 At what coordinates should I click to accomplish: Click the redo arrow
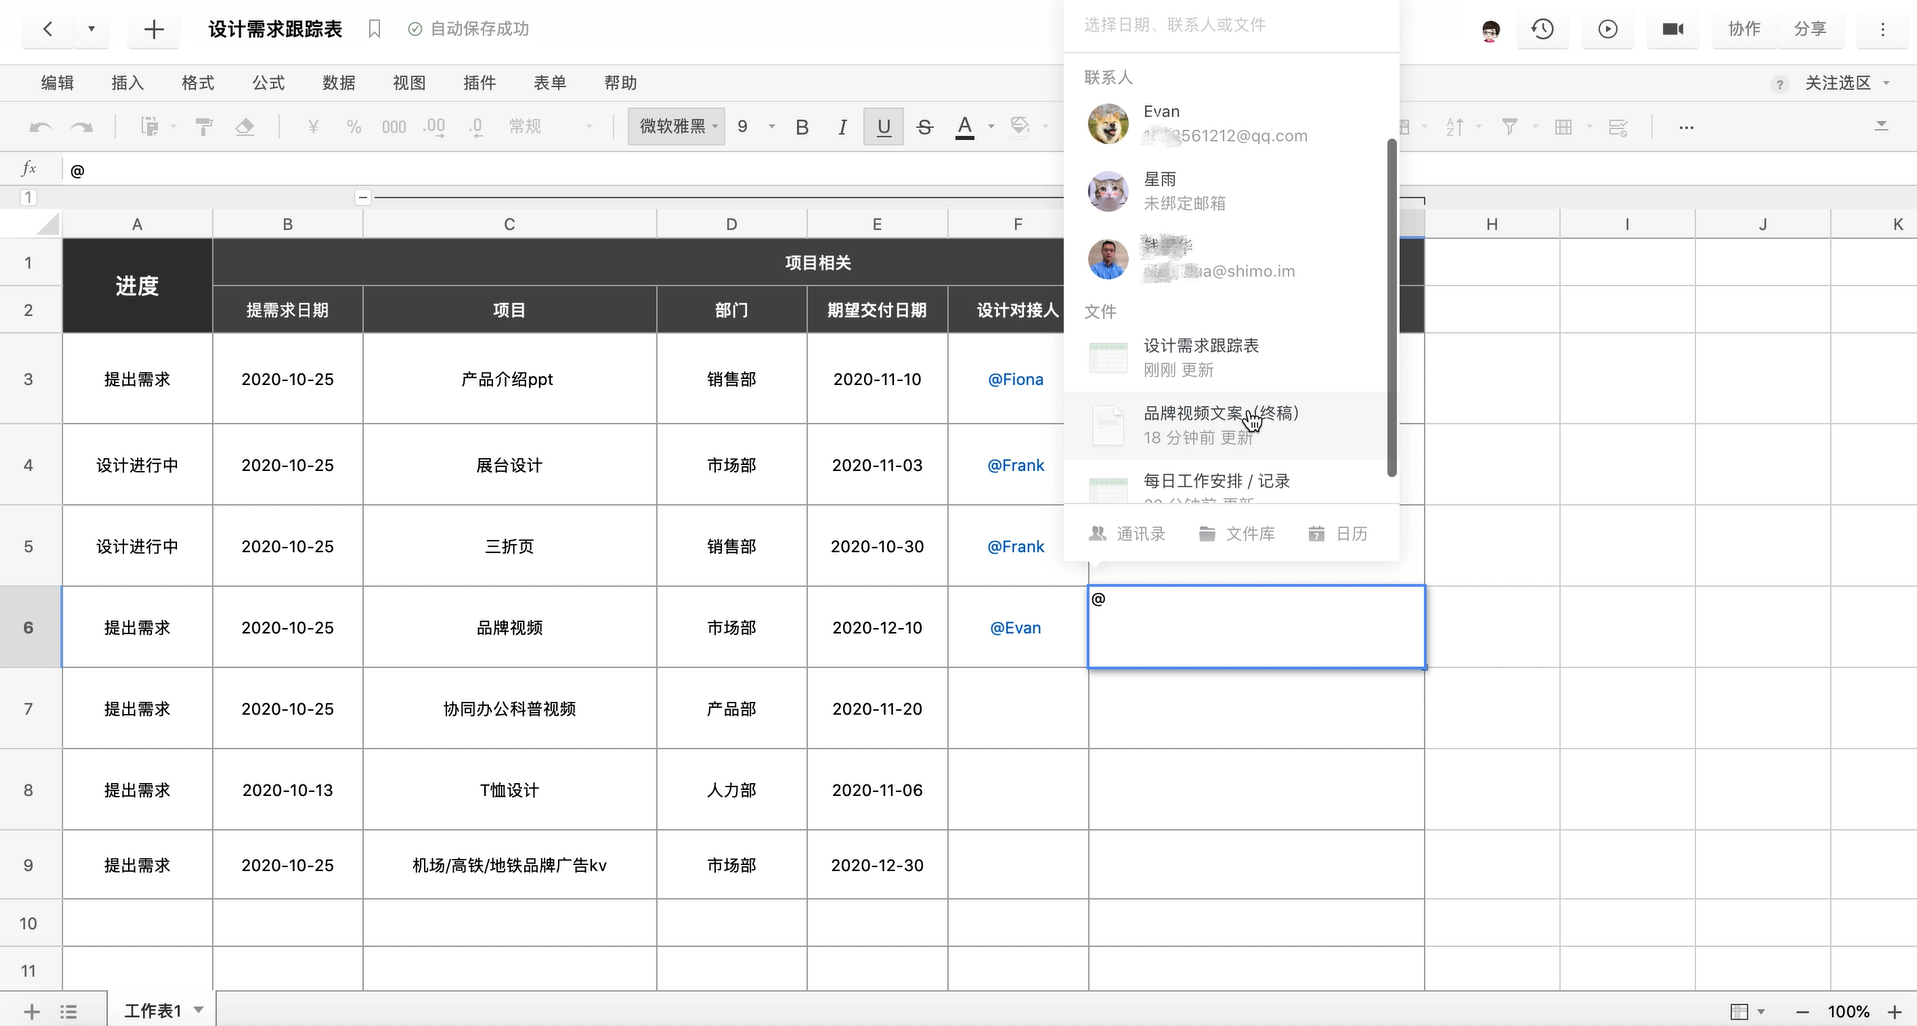click(x=82, y=127)
